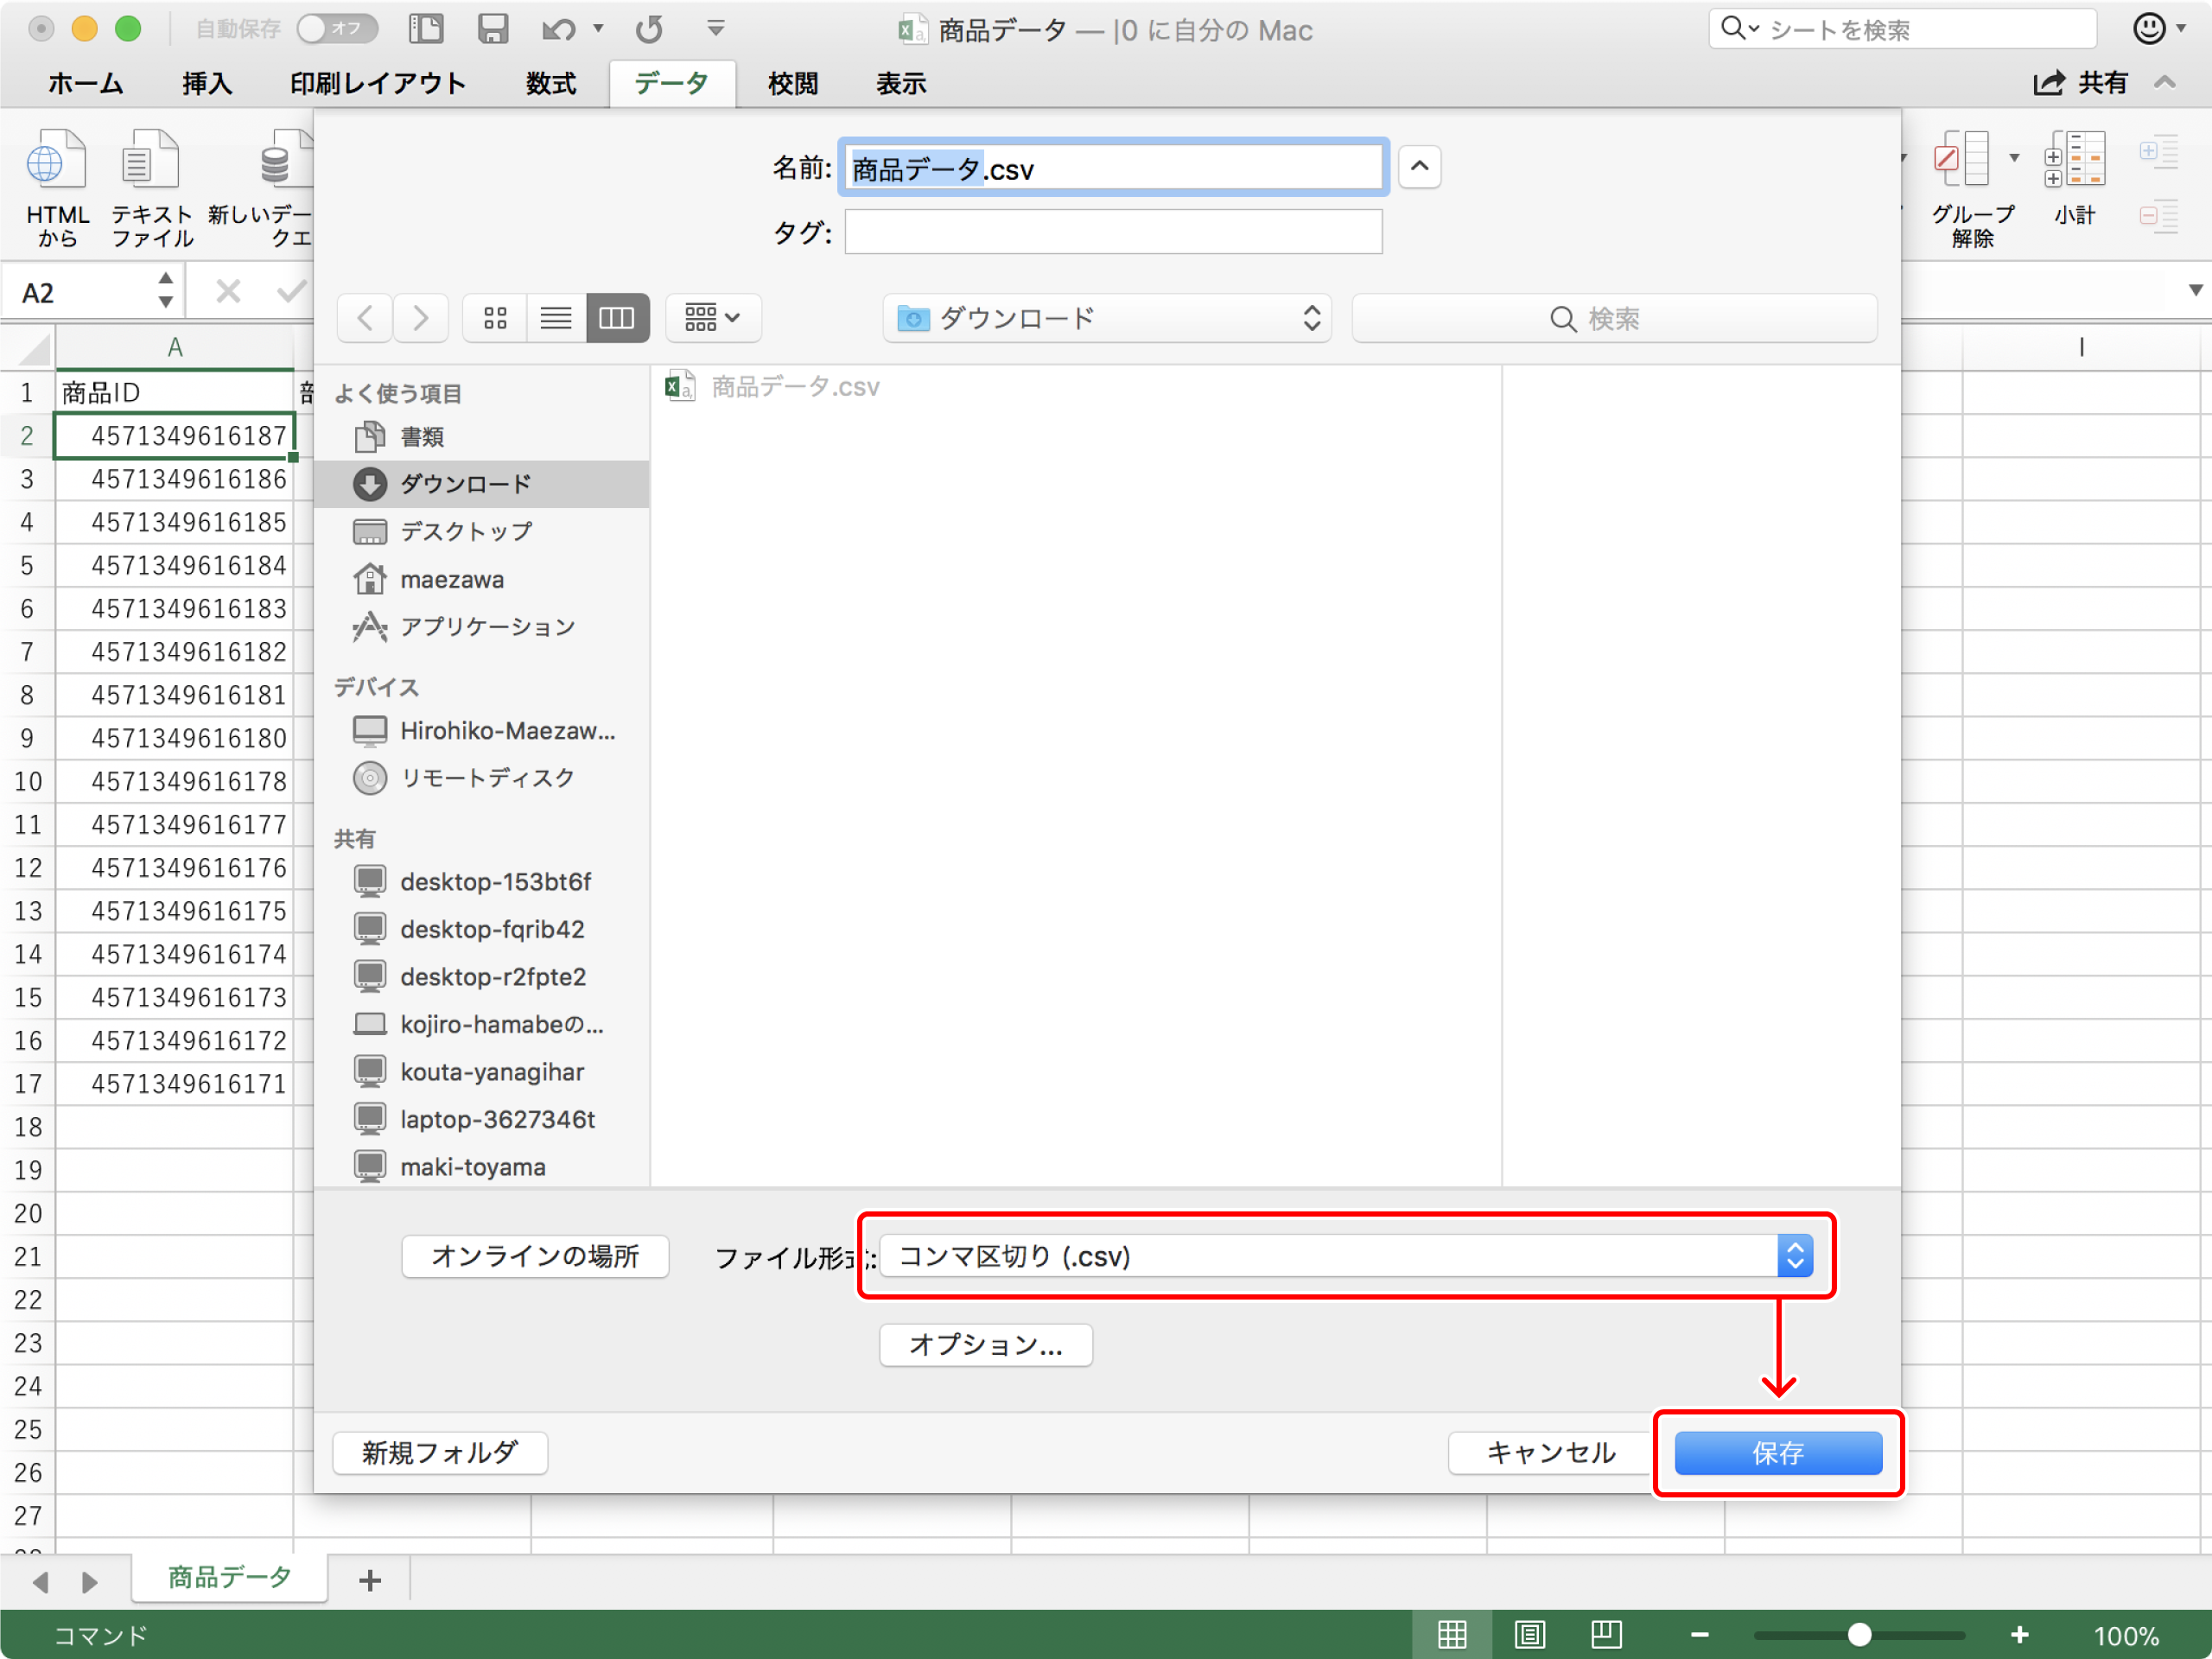
Task: Open the 数式 ribbon tab
Action: [x=551, y=84]
